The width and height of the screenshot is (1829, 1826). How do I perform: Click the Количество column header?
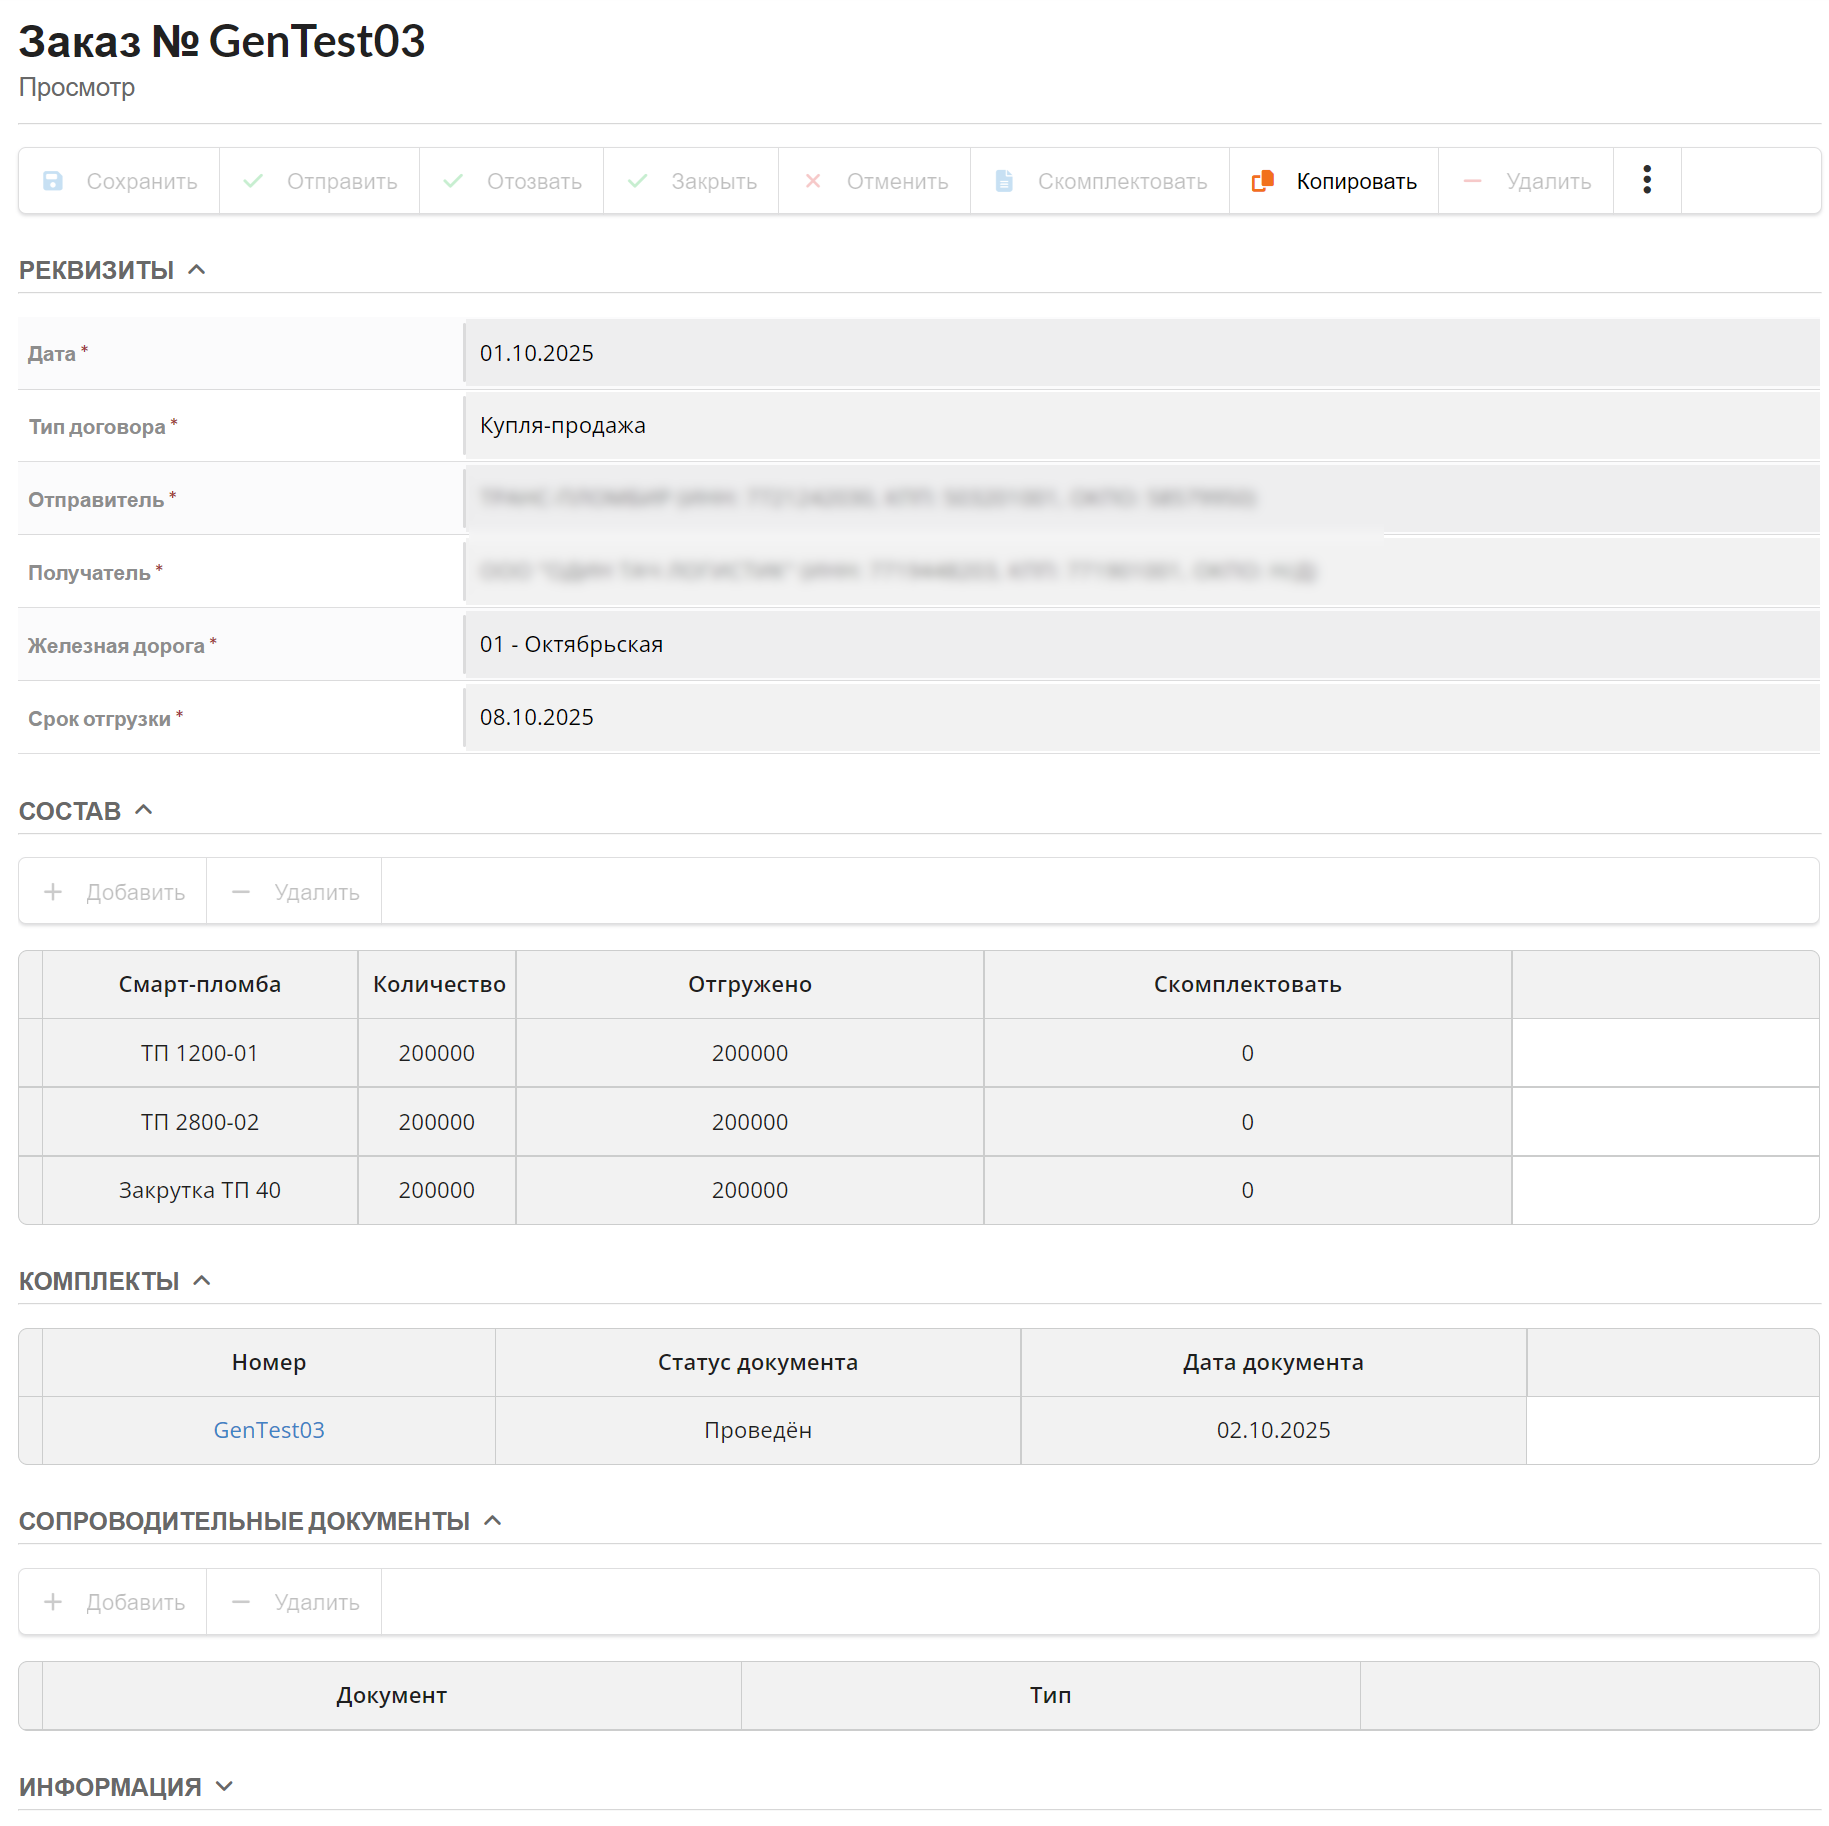(x=438, y=984)
